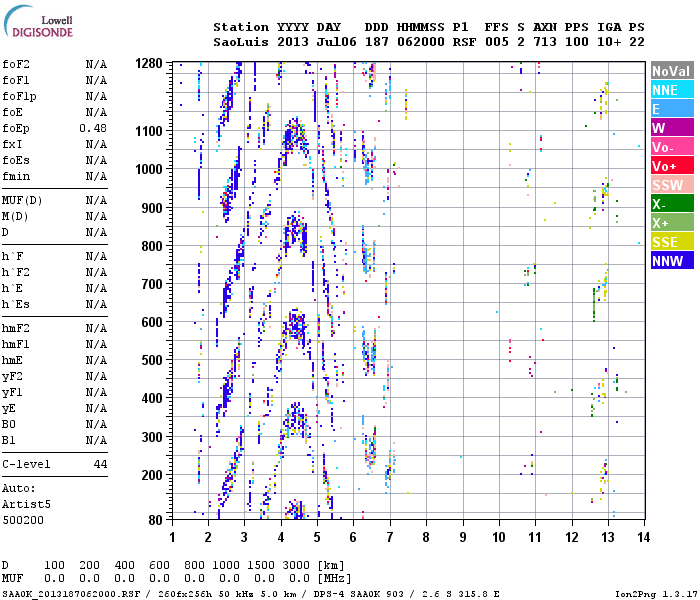Click the [MHz] unit label
This screenshot has height=600, width=700.
point(334,578)
